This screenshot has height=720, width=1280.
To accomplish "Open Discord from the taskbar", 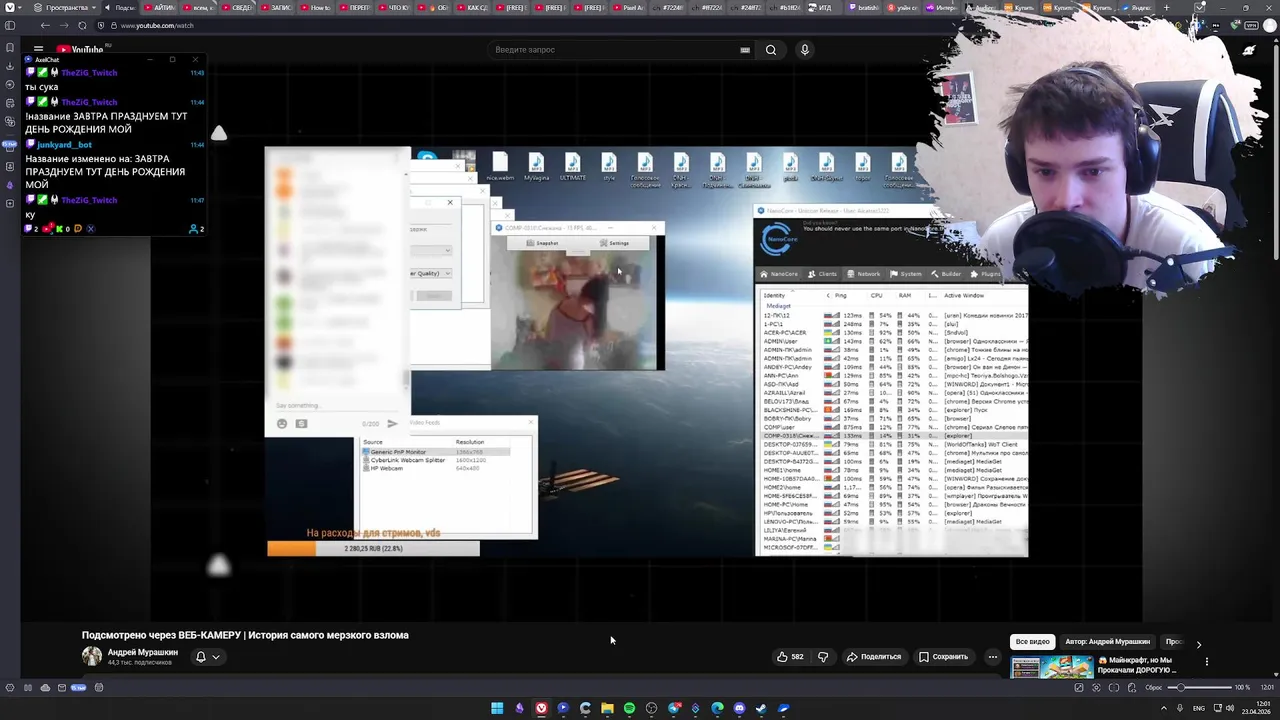I will (x=739, y=708).
